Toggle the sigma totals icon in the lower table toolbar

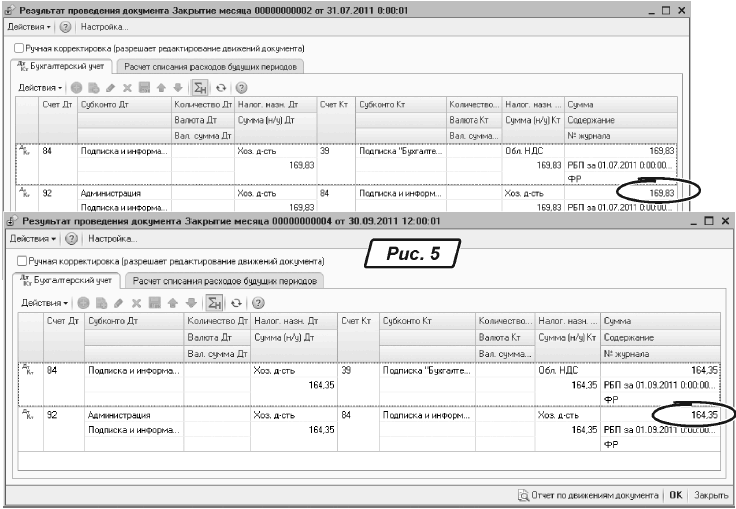(x=213, y=302)
